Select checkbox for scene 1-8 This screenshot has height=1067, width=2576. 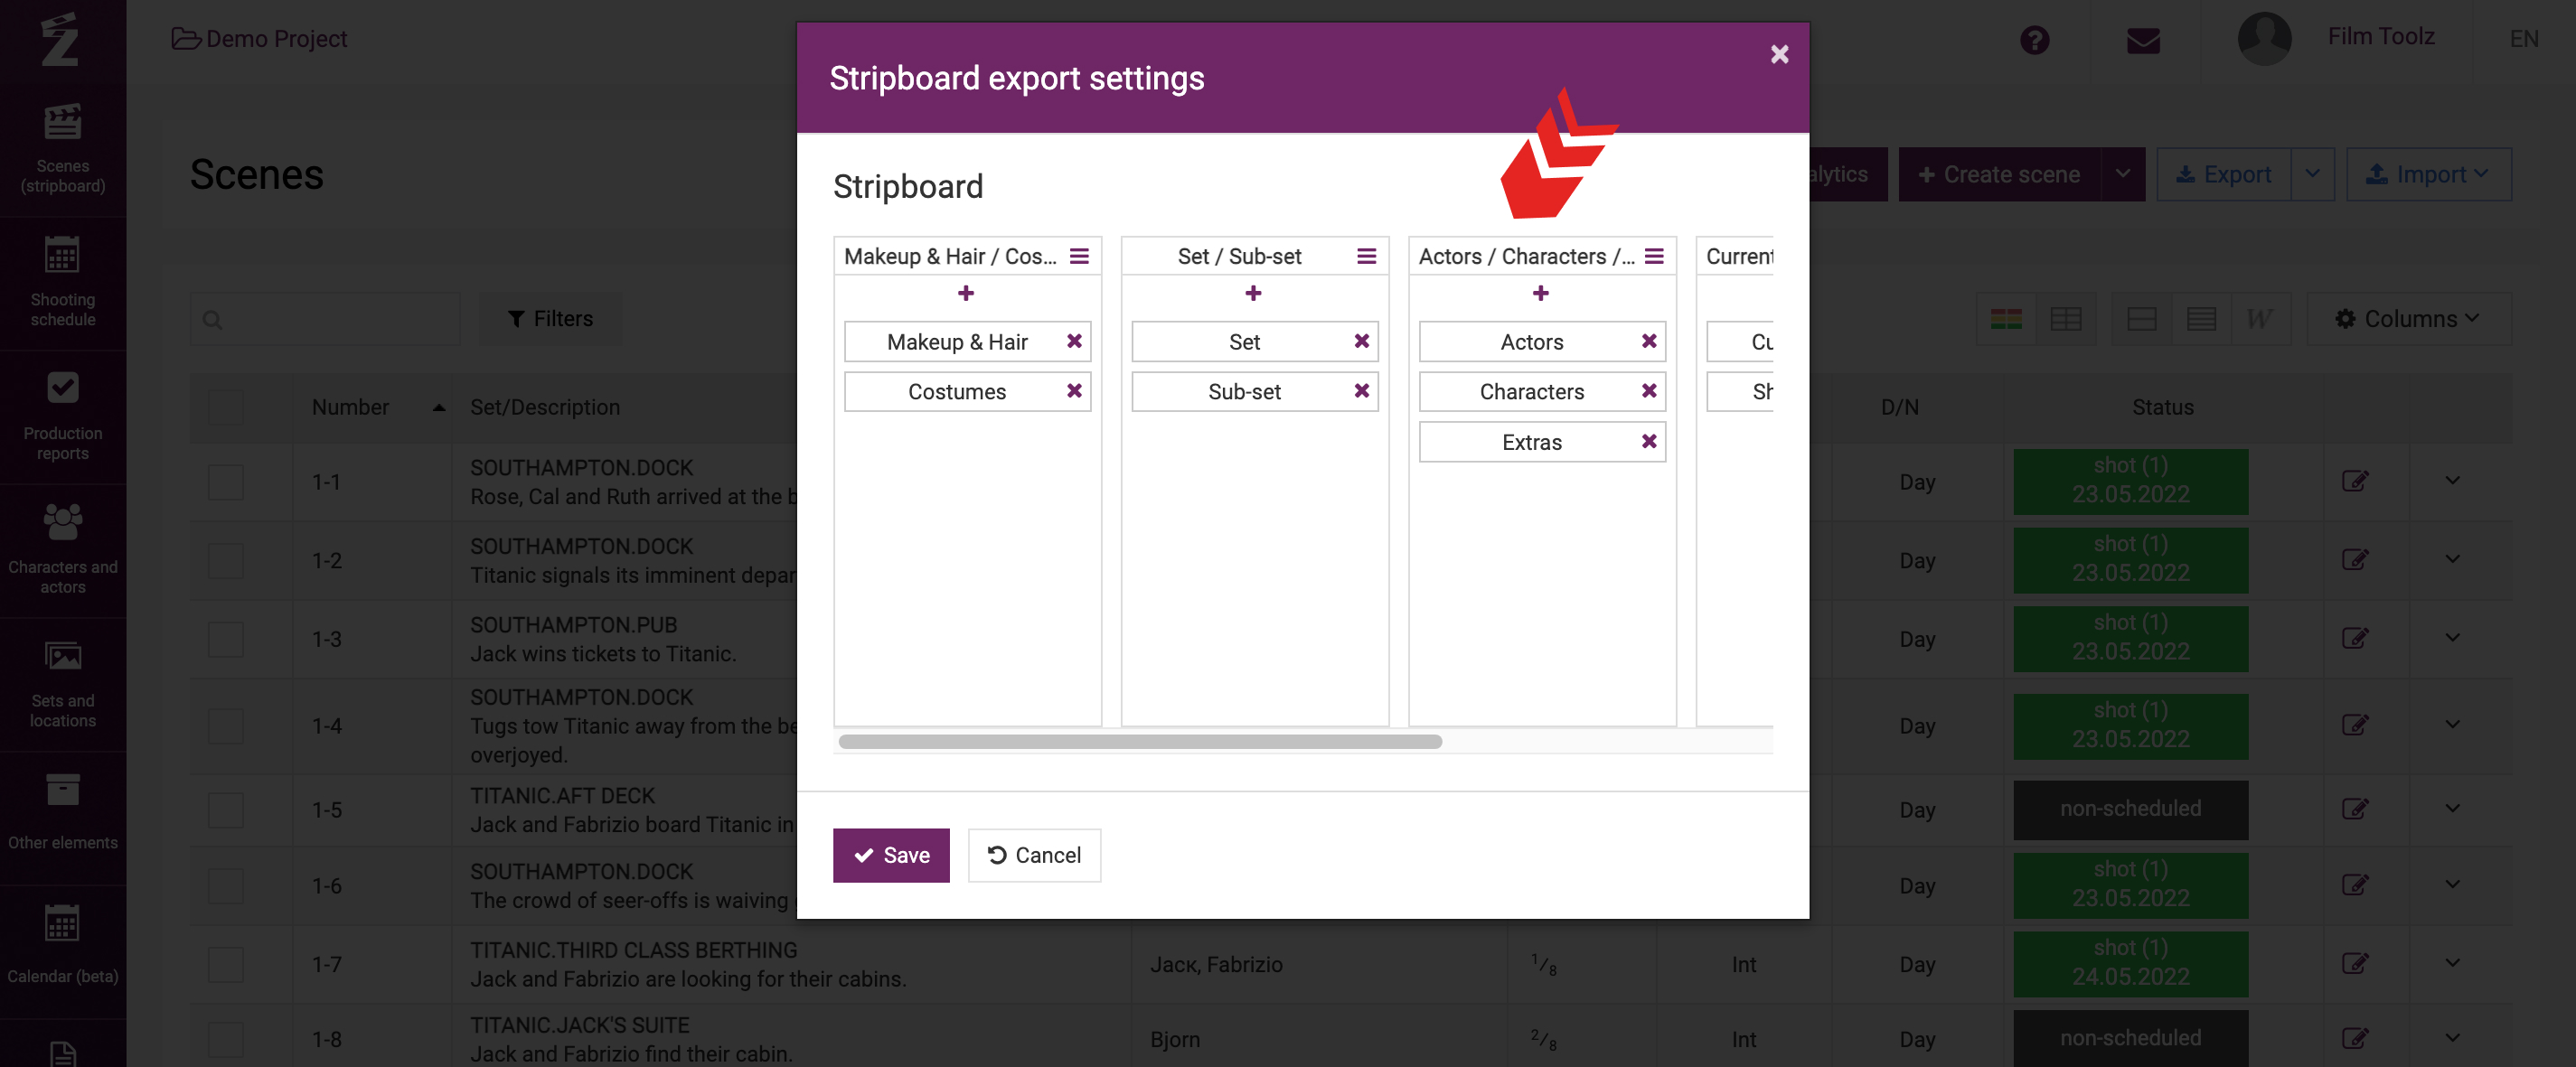click(226, 1040)
